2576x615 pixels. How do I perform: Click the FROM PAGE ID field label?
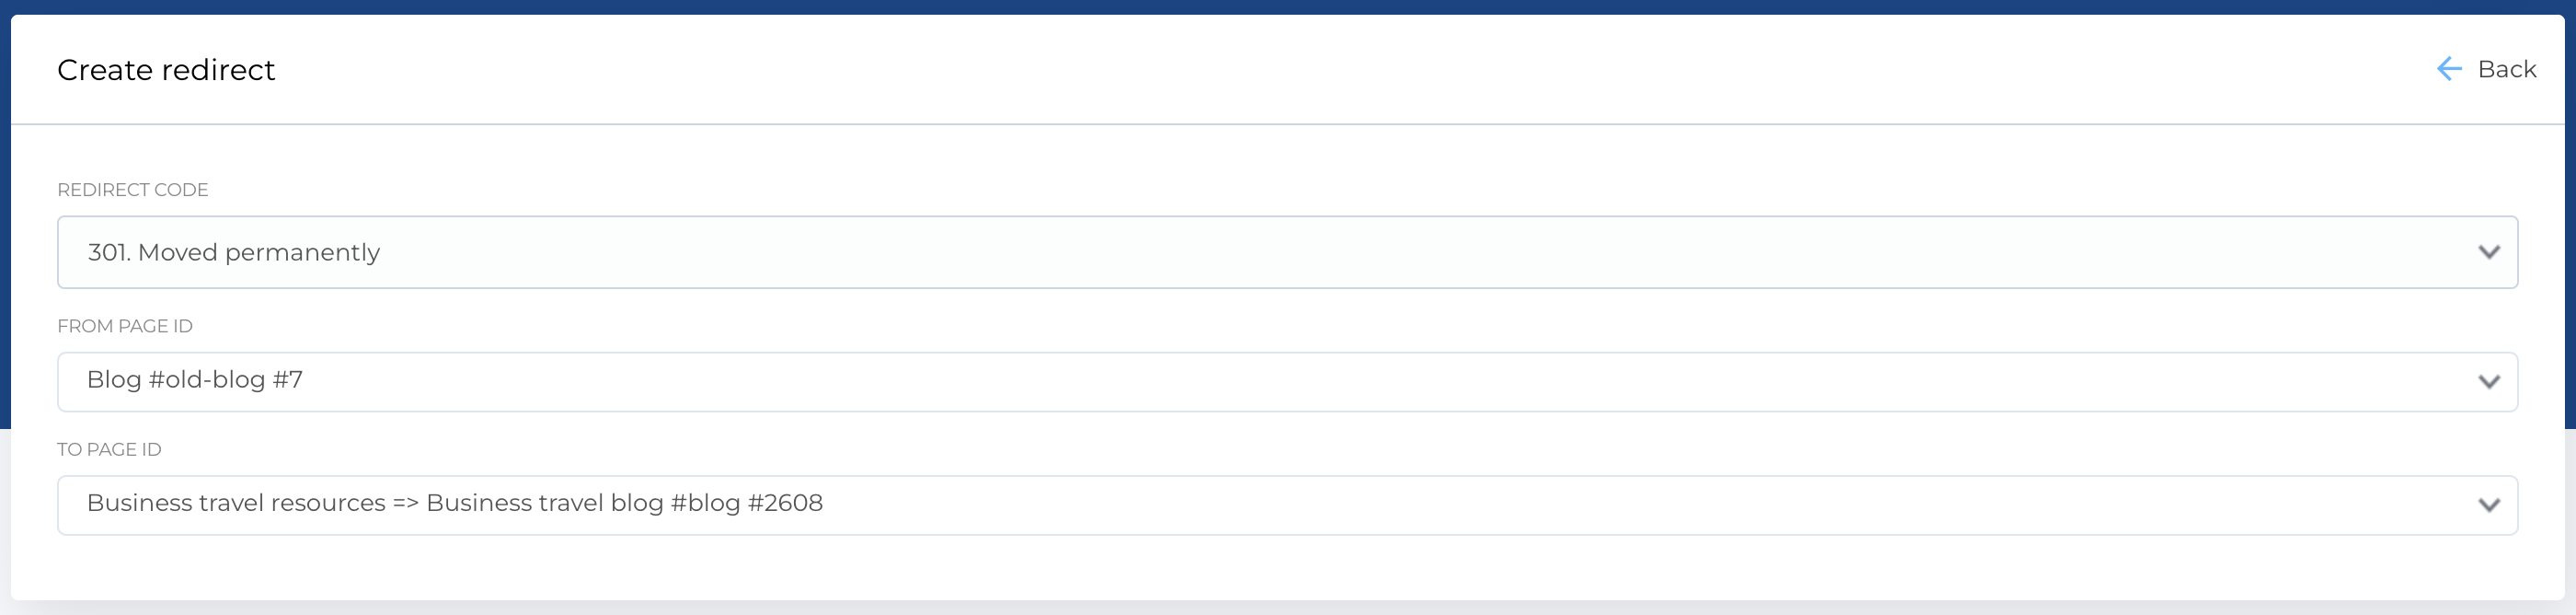[x=125, y=326]
